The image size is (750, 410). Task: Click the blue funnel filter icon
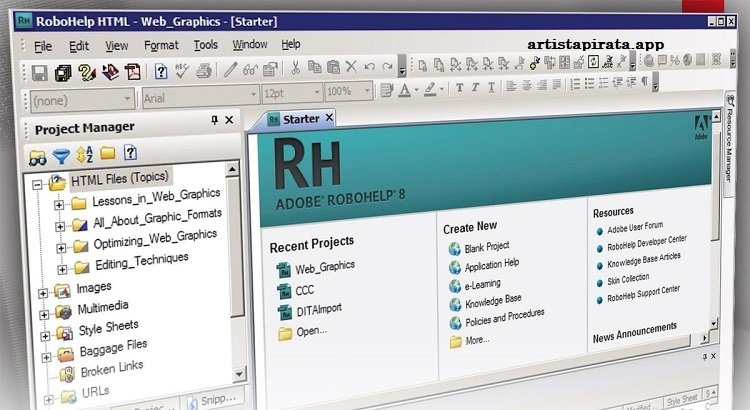[61, 156]
